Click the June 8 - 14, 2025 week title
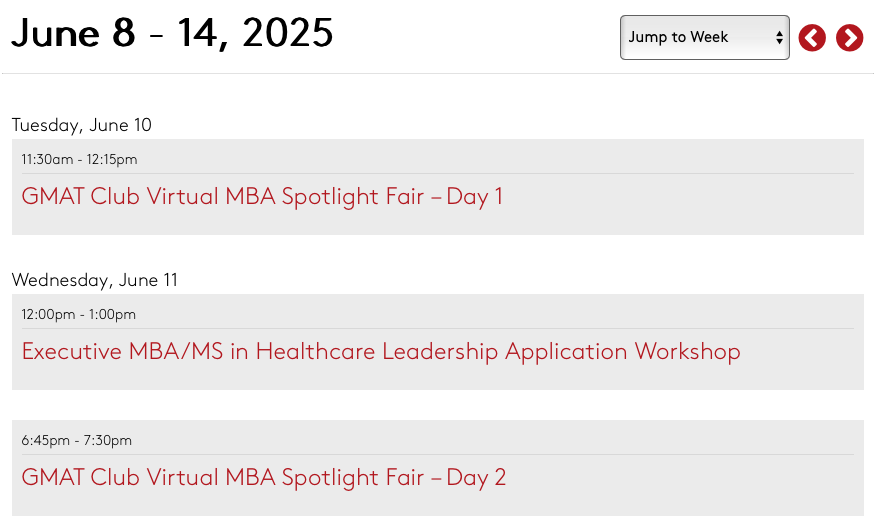 pos(172,33)
